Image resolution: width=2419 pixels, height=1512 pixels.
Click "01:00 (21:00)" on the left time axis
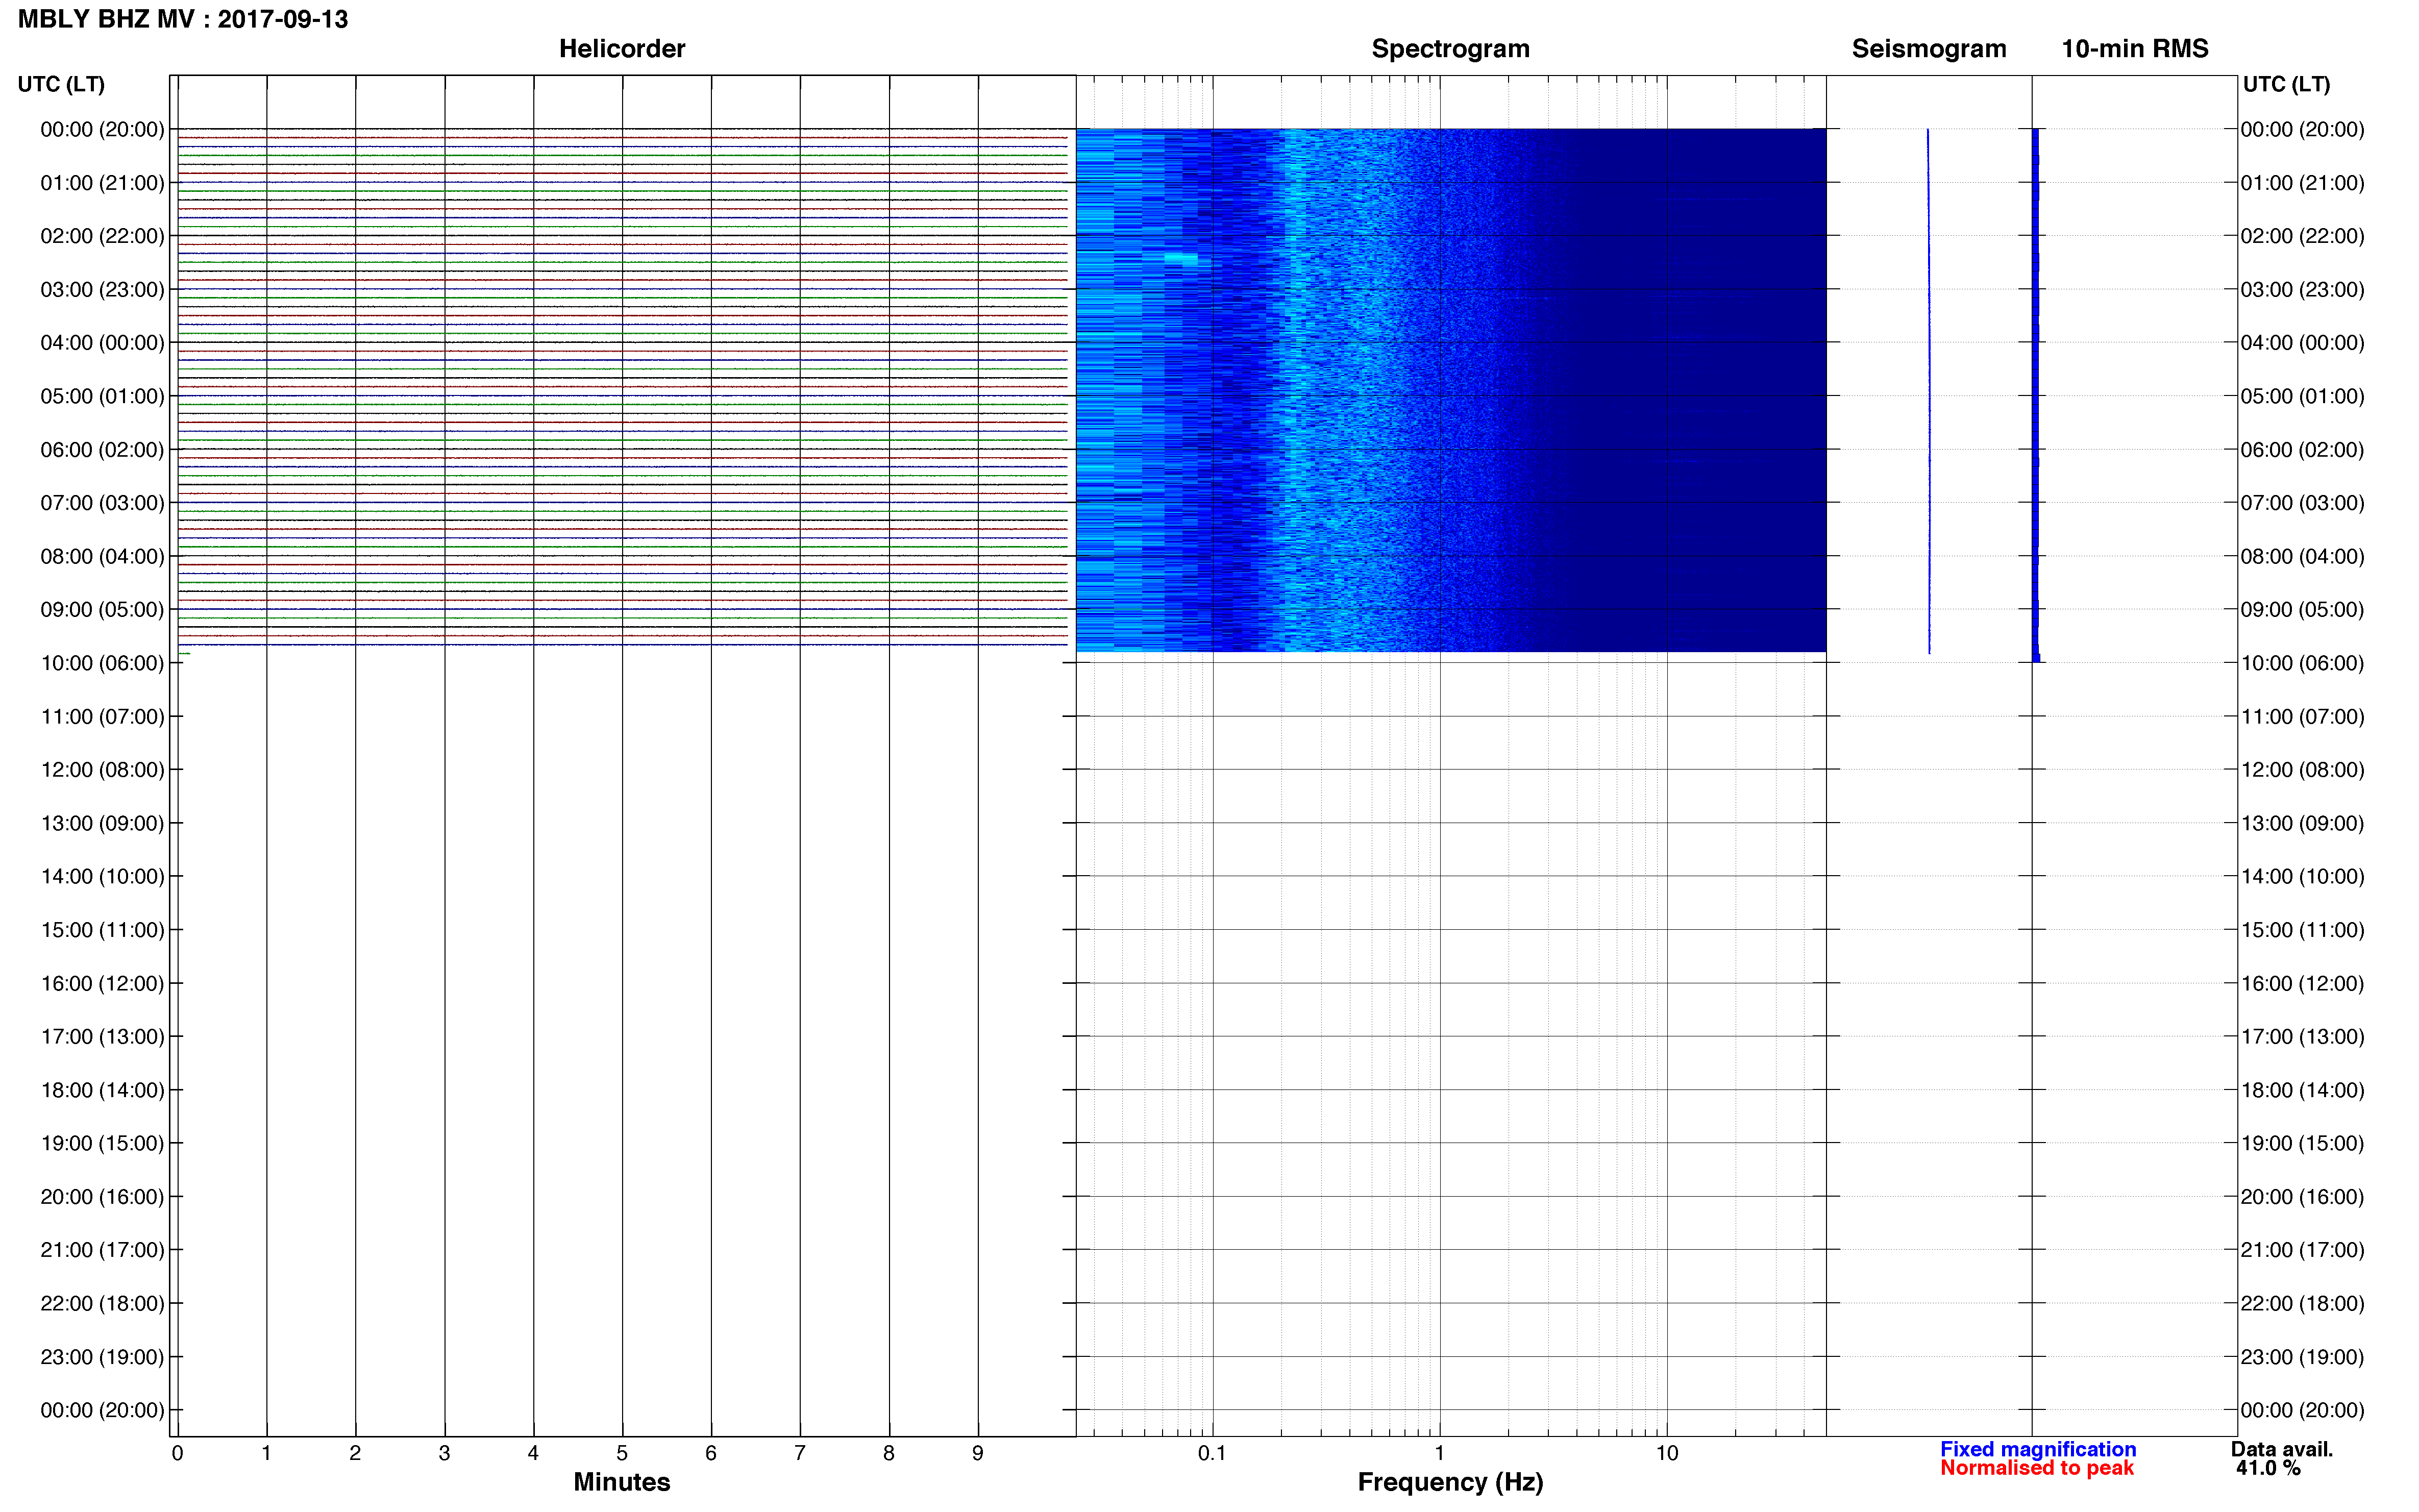pyautogui.click(x=102, y=183)
